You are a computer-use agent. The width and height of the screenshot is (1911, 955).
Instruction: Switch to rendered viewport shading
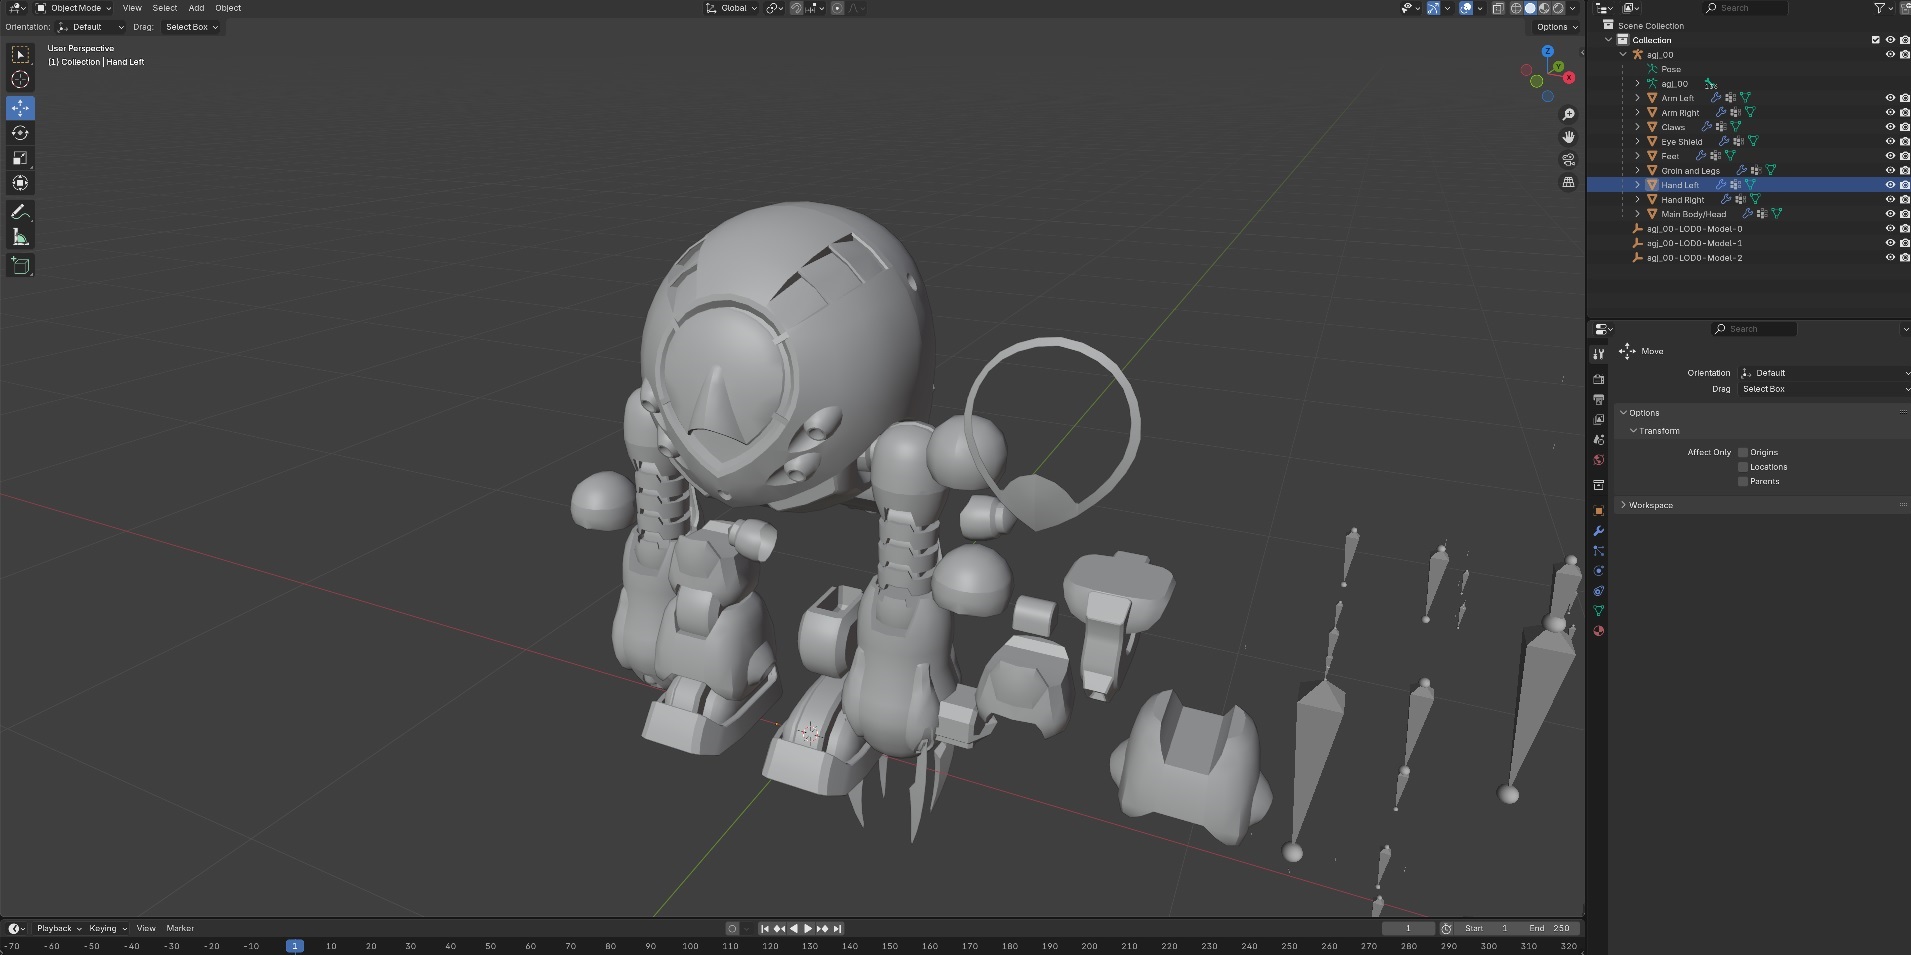pos(1558,8)
